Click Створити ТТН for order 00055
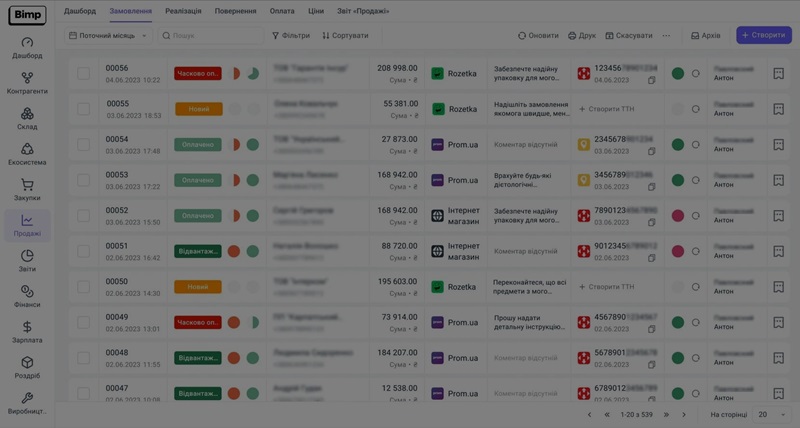The width and height of the screenshot is (800, 428). click(611, 109)
